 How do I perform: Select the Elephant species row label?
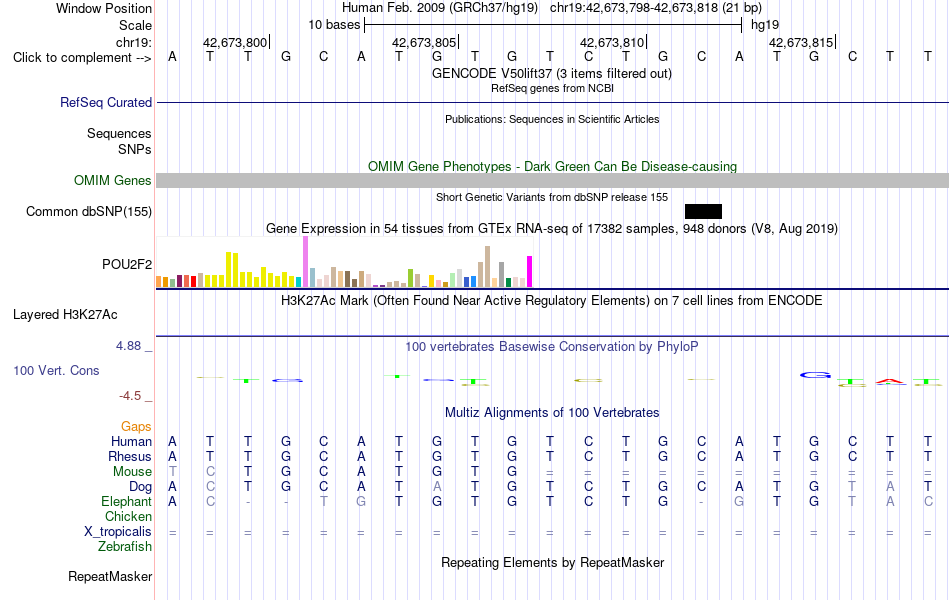pyautogui.click(x=127, y=501)
